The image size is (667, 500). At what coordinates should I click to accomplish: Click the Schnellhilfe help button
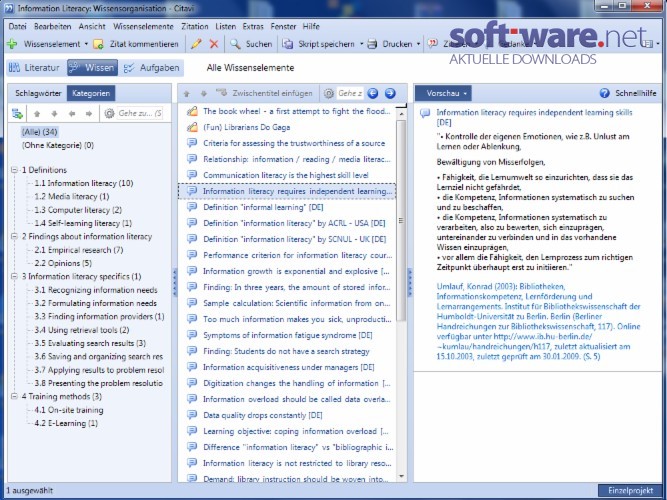(627, 93)
